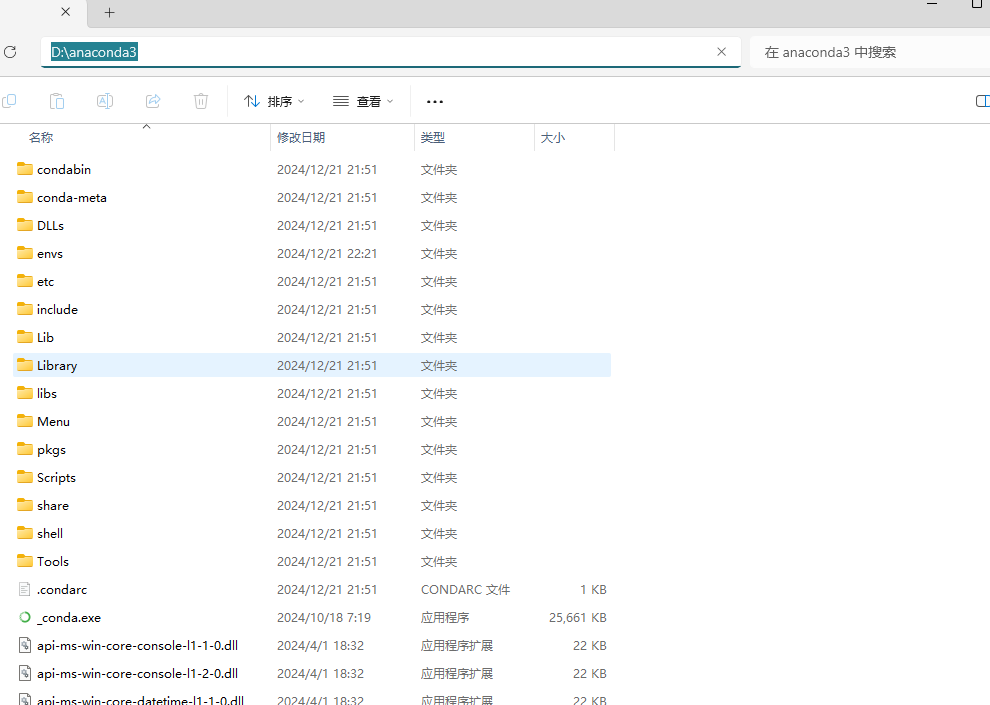Viewport: 990px width, 705px height.
Task: Click the 1 KB size of .condarc
Action: pos(593,589)
